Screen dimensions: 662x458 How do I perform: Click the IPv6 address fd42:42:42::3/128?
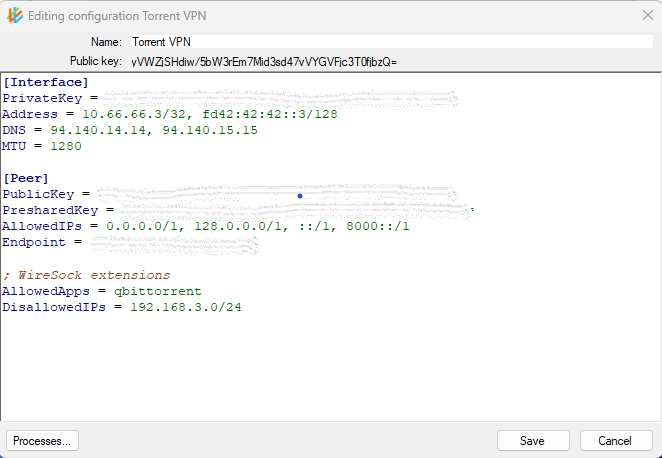(x=270, y=114)
